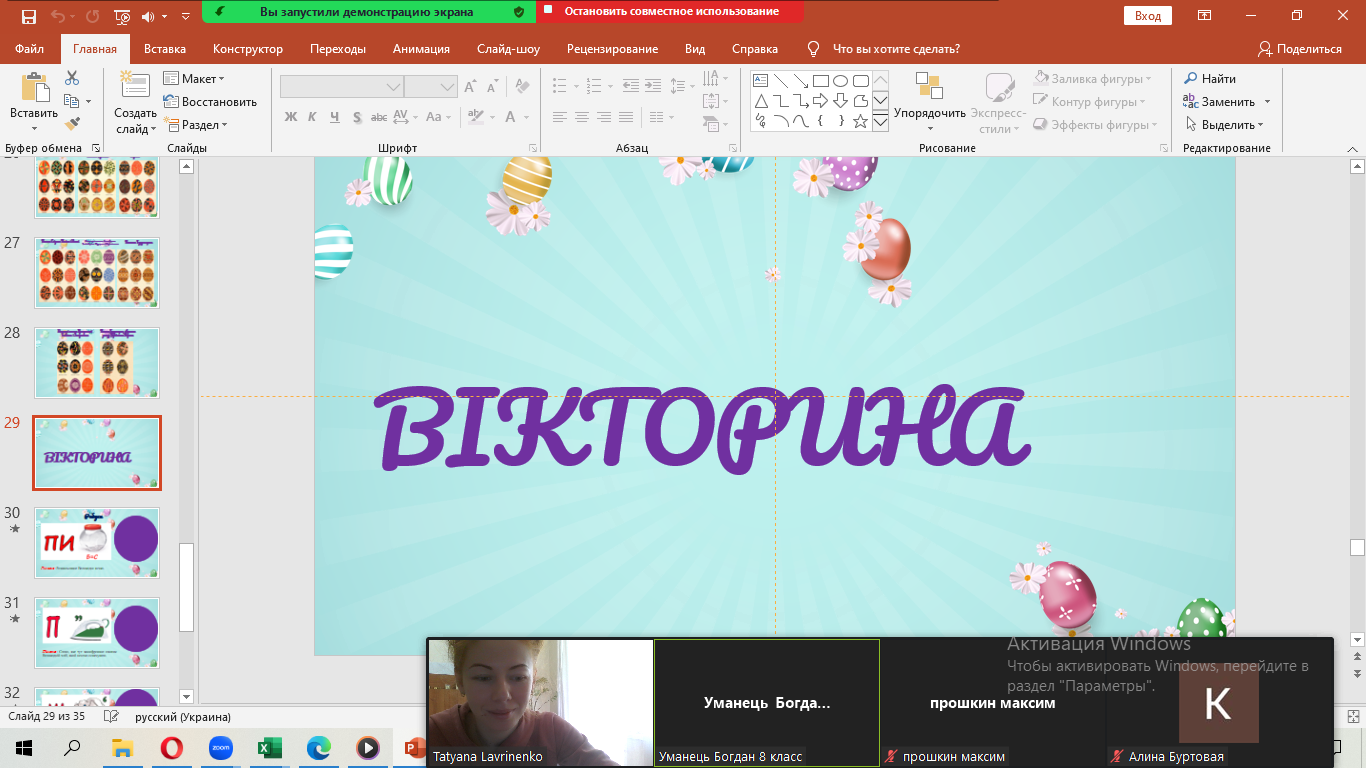Toggle text shadow (S) formatting
This screenshot has width=1366, height=768.
(x=357, y=117)
